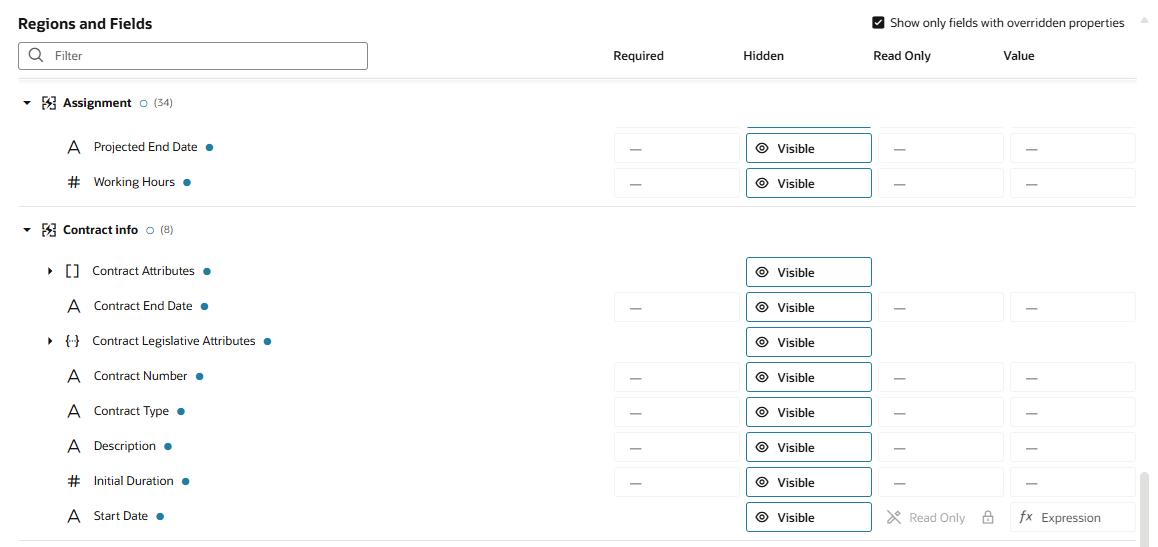Collapse the Assignment region
Viewport: 1158px width, 547px height.
(x=28, y=103)
